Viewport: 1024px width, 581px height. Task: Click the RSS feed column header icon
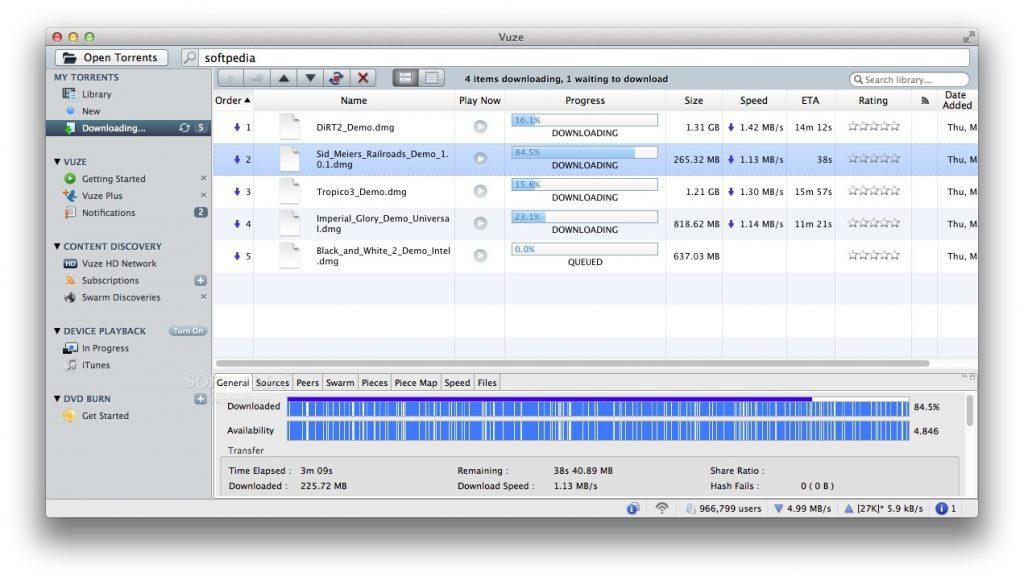pyautogui.click(x=925, y=101)
